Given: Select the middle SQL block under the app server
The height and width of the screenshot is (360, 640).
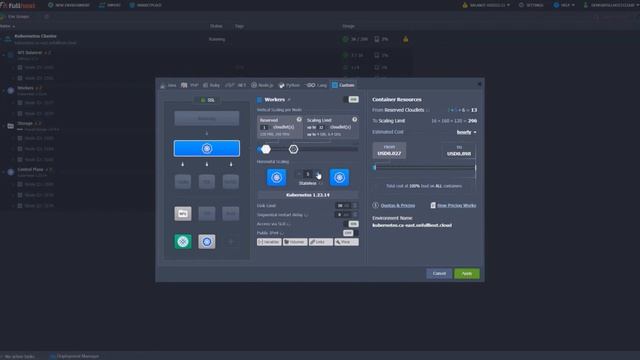Looking at the screenshot, I should (207, 182).
